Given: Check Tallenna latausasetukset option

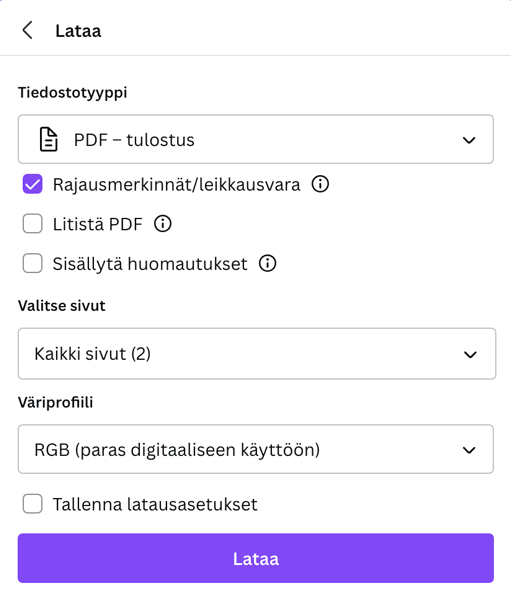Looking at the screenshot, I should 33,504.
